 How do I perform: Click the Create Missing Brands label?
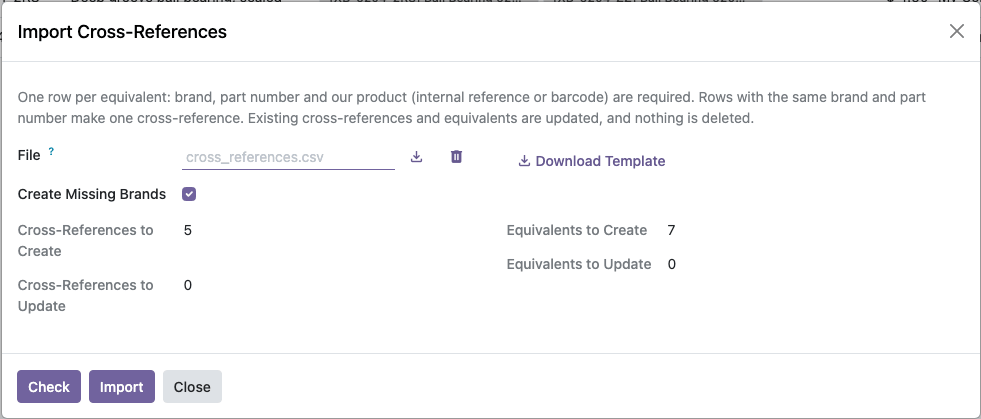click(92, 194)
